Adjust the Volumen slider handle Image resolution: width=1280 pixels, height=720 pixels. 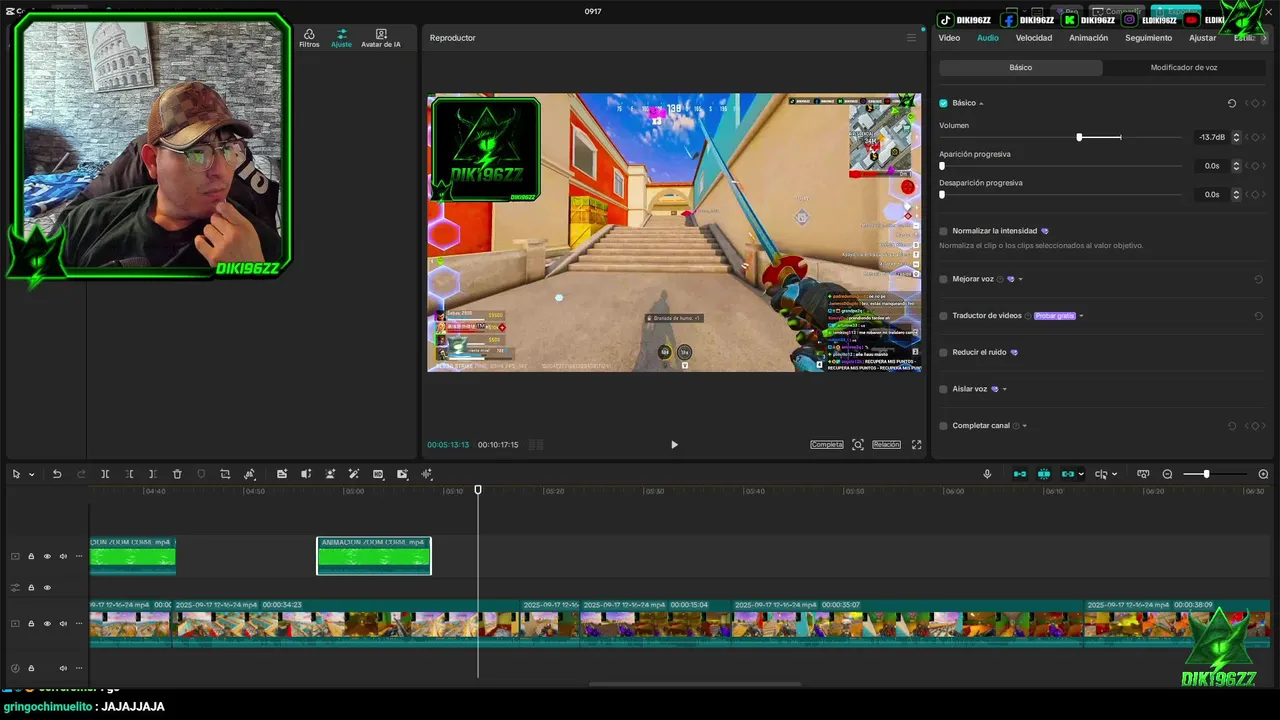coord(1079,137)
